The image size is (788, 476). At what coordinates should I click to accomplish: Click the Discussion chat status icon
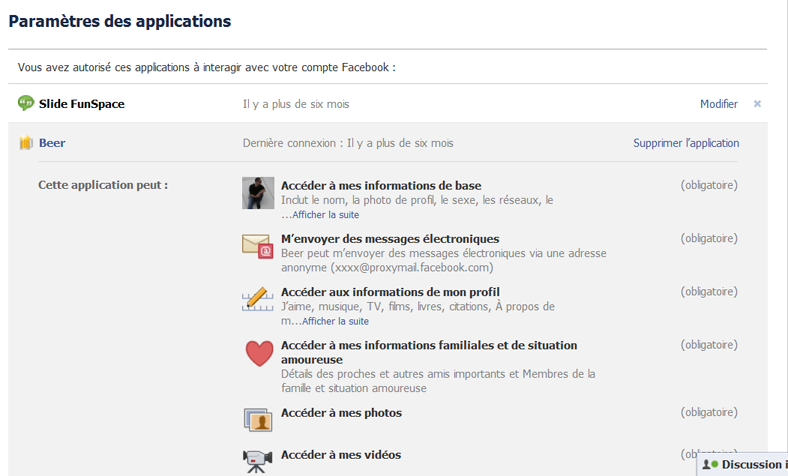[710, 464]
